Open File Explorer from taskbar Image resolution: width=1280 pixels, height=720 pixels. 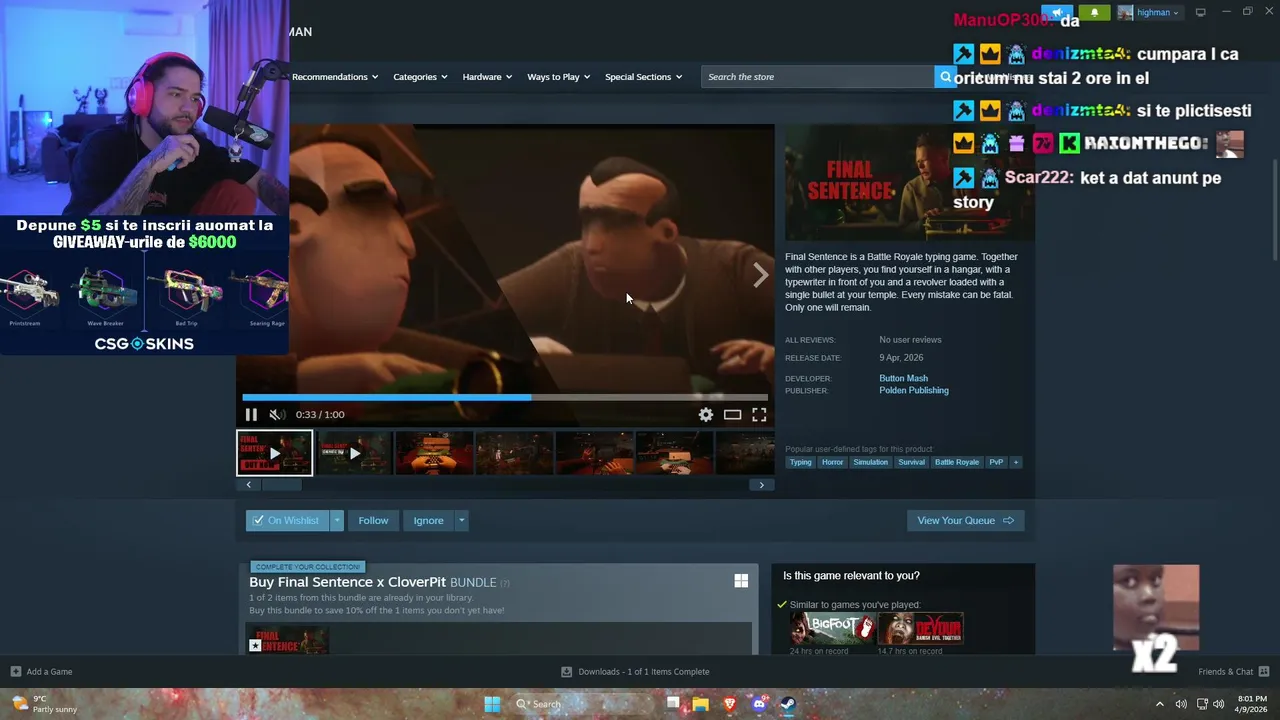[x=701, y=704]
